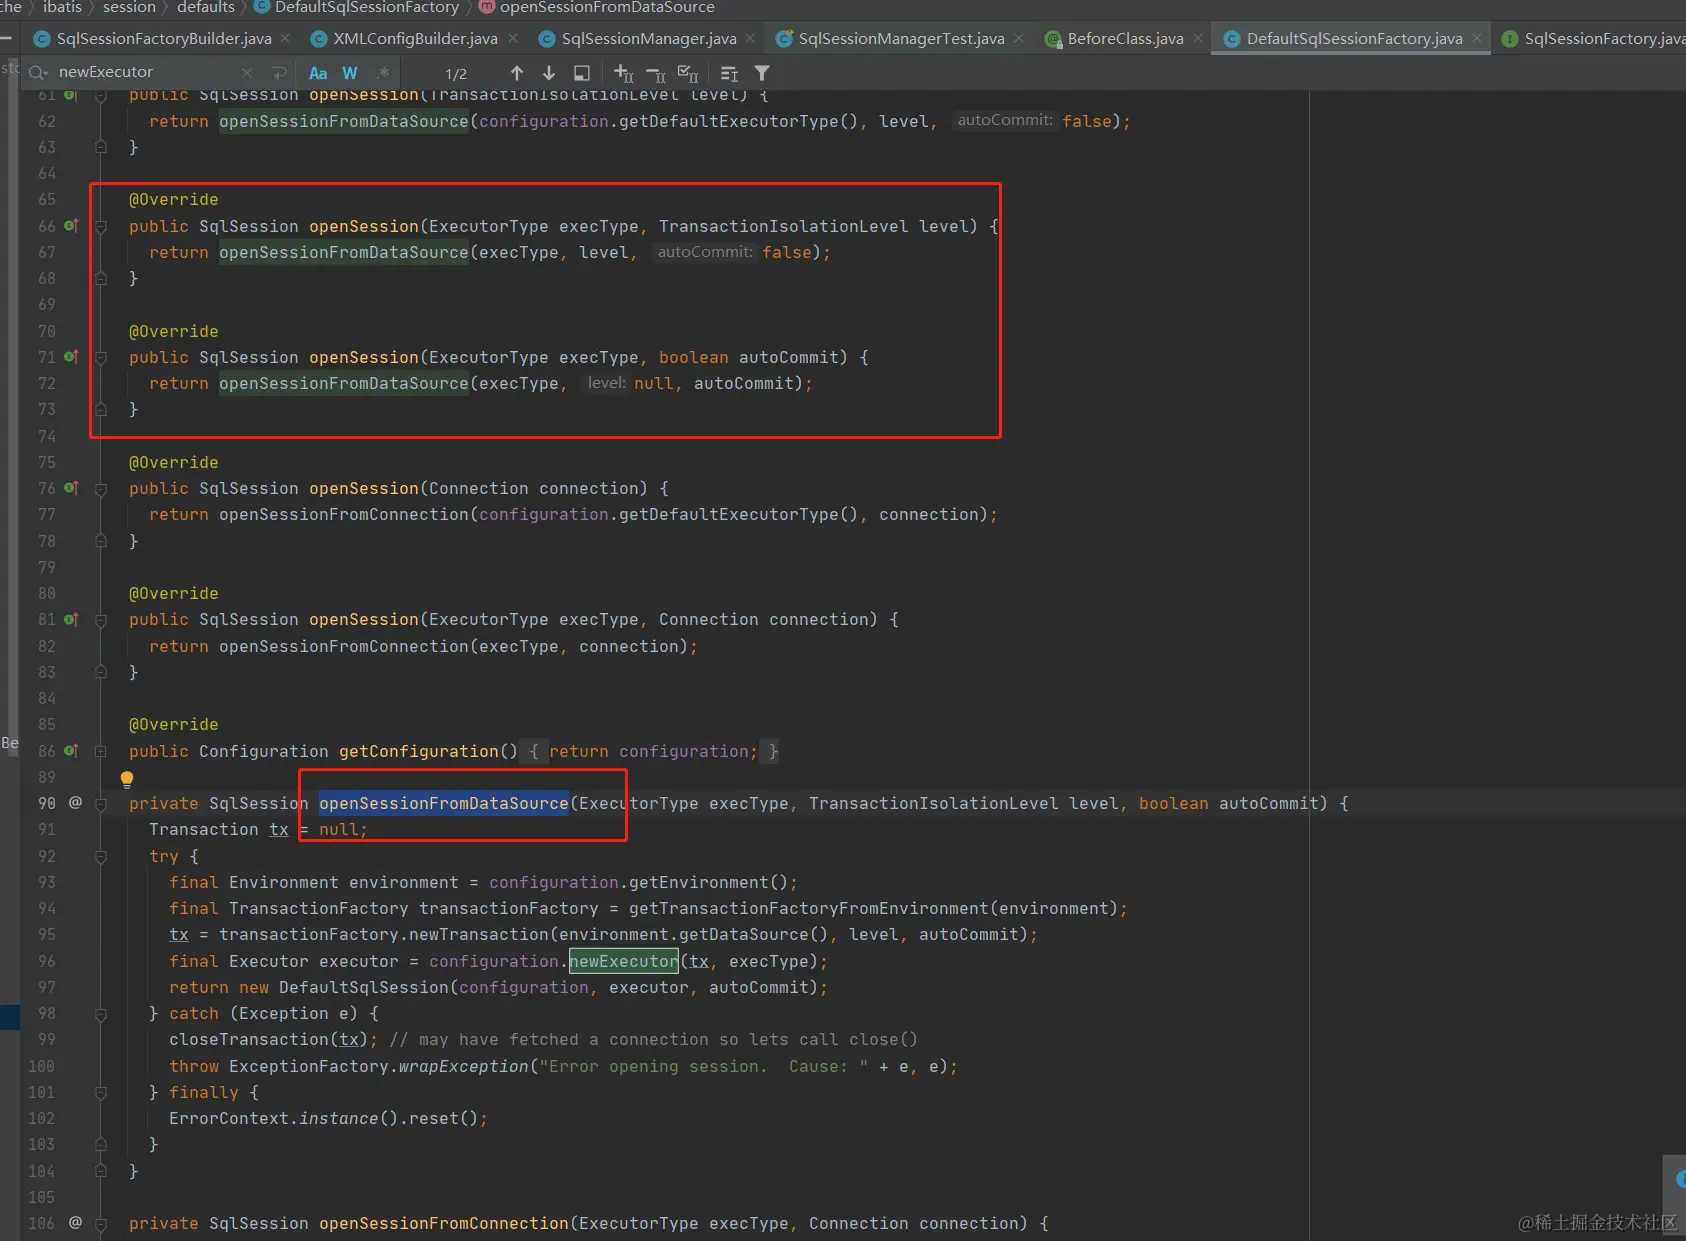Image resolution: width=1686 pixels, height=1241 pixels.
Task: Click DefaultSqlSessionFactory breadcrumb
Action: pyautogui.click(x=356, y=8)
